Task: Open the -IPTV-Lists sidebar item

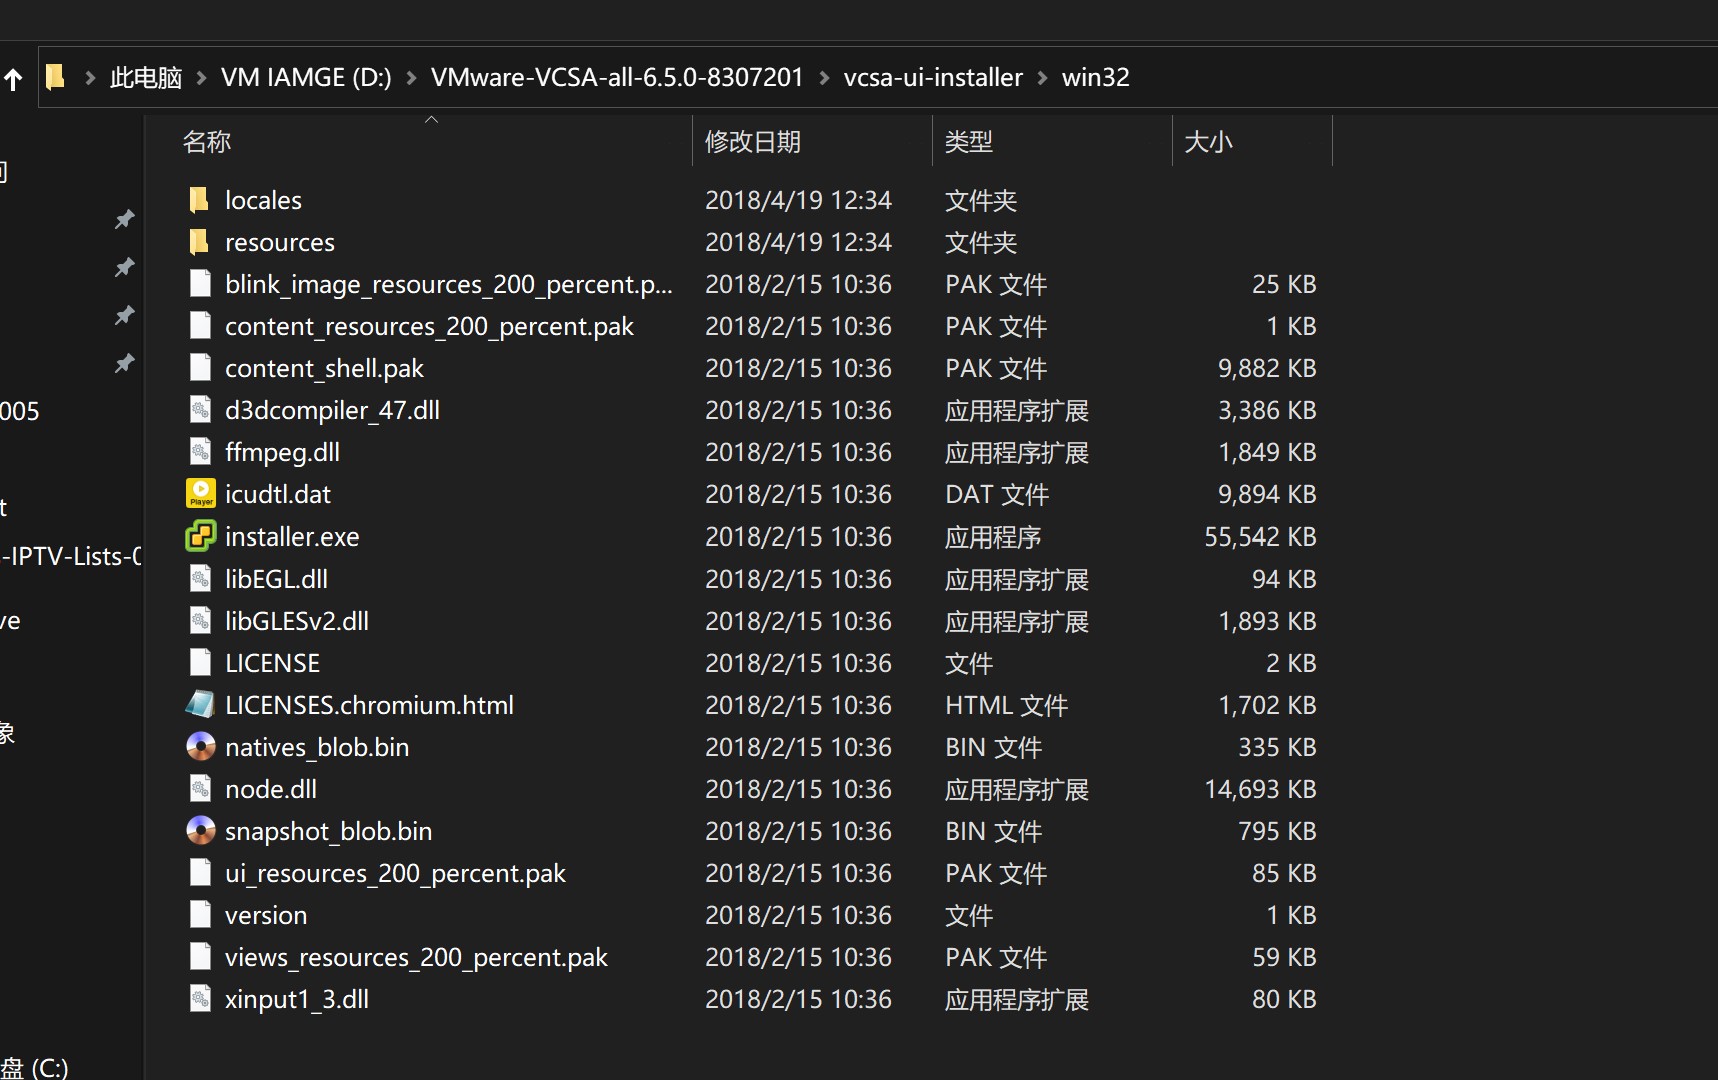Action: click(x=71, y=556)
